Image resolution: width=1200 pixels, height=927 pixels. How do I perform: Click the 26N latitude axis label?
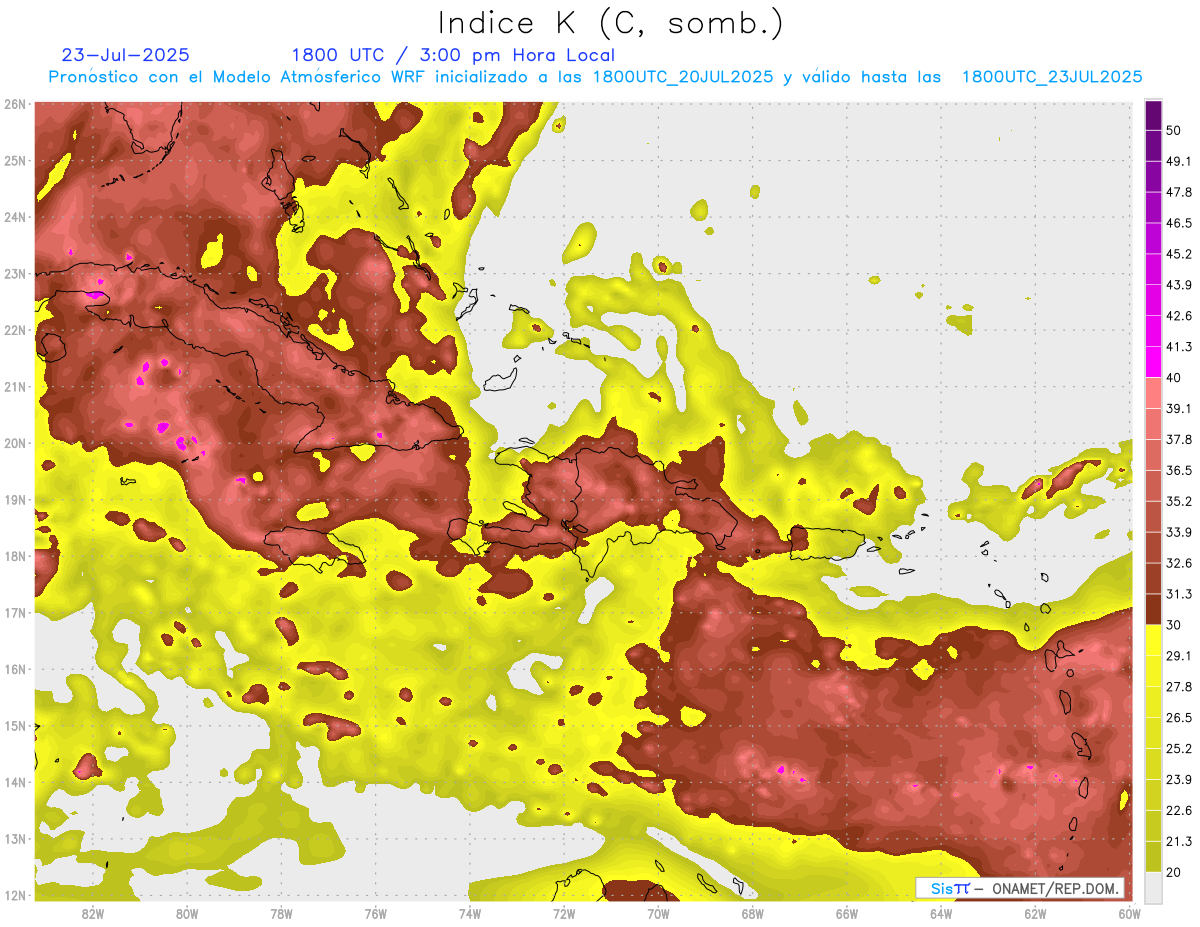point(14,104)
